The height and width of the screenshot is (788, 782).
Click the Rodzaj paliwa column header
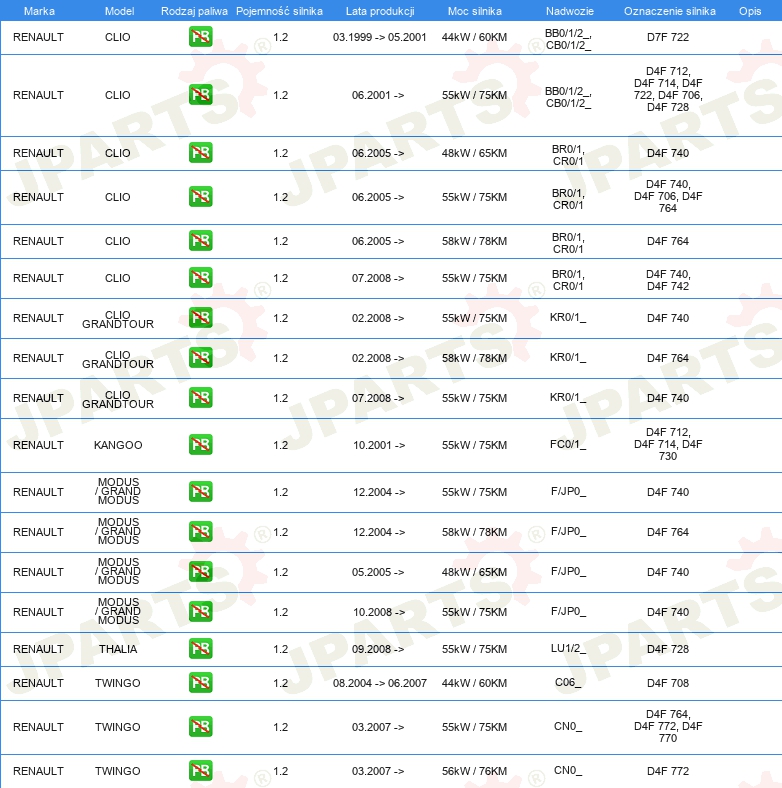point(194,11)
